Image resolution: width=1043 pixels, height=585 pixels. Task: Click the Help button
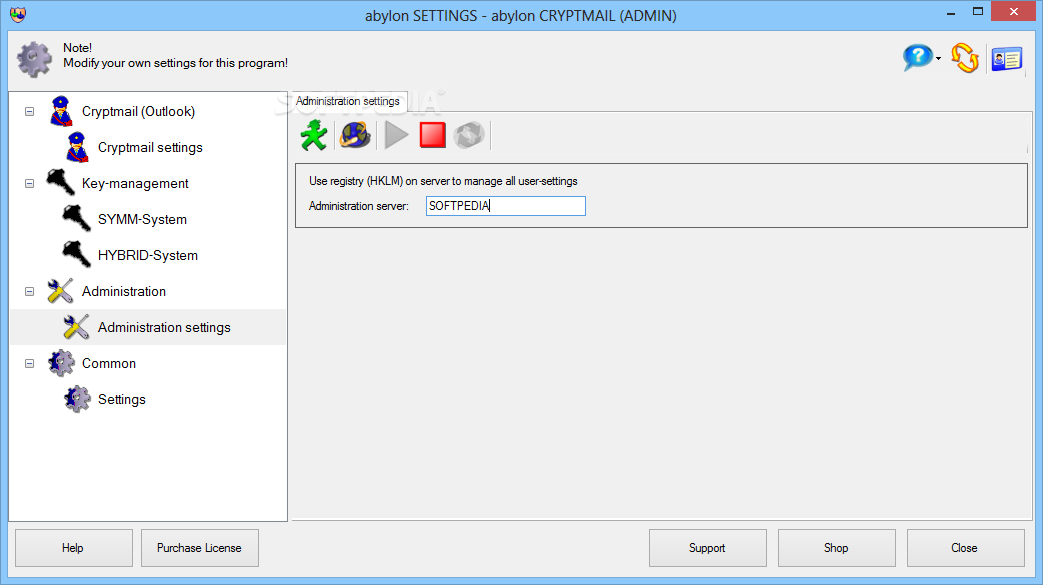tap(73, 548)
